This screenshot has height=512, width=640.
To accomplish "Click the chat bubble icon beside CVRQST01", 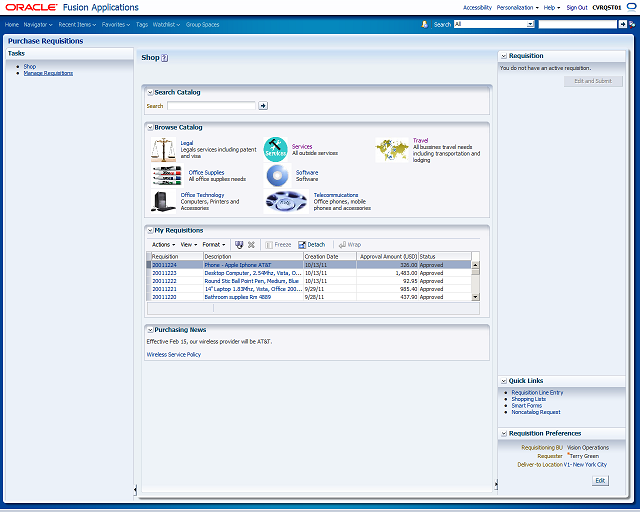I will pos(631,7).
